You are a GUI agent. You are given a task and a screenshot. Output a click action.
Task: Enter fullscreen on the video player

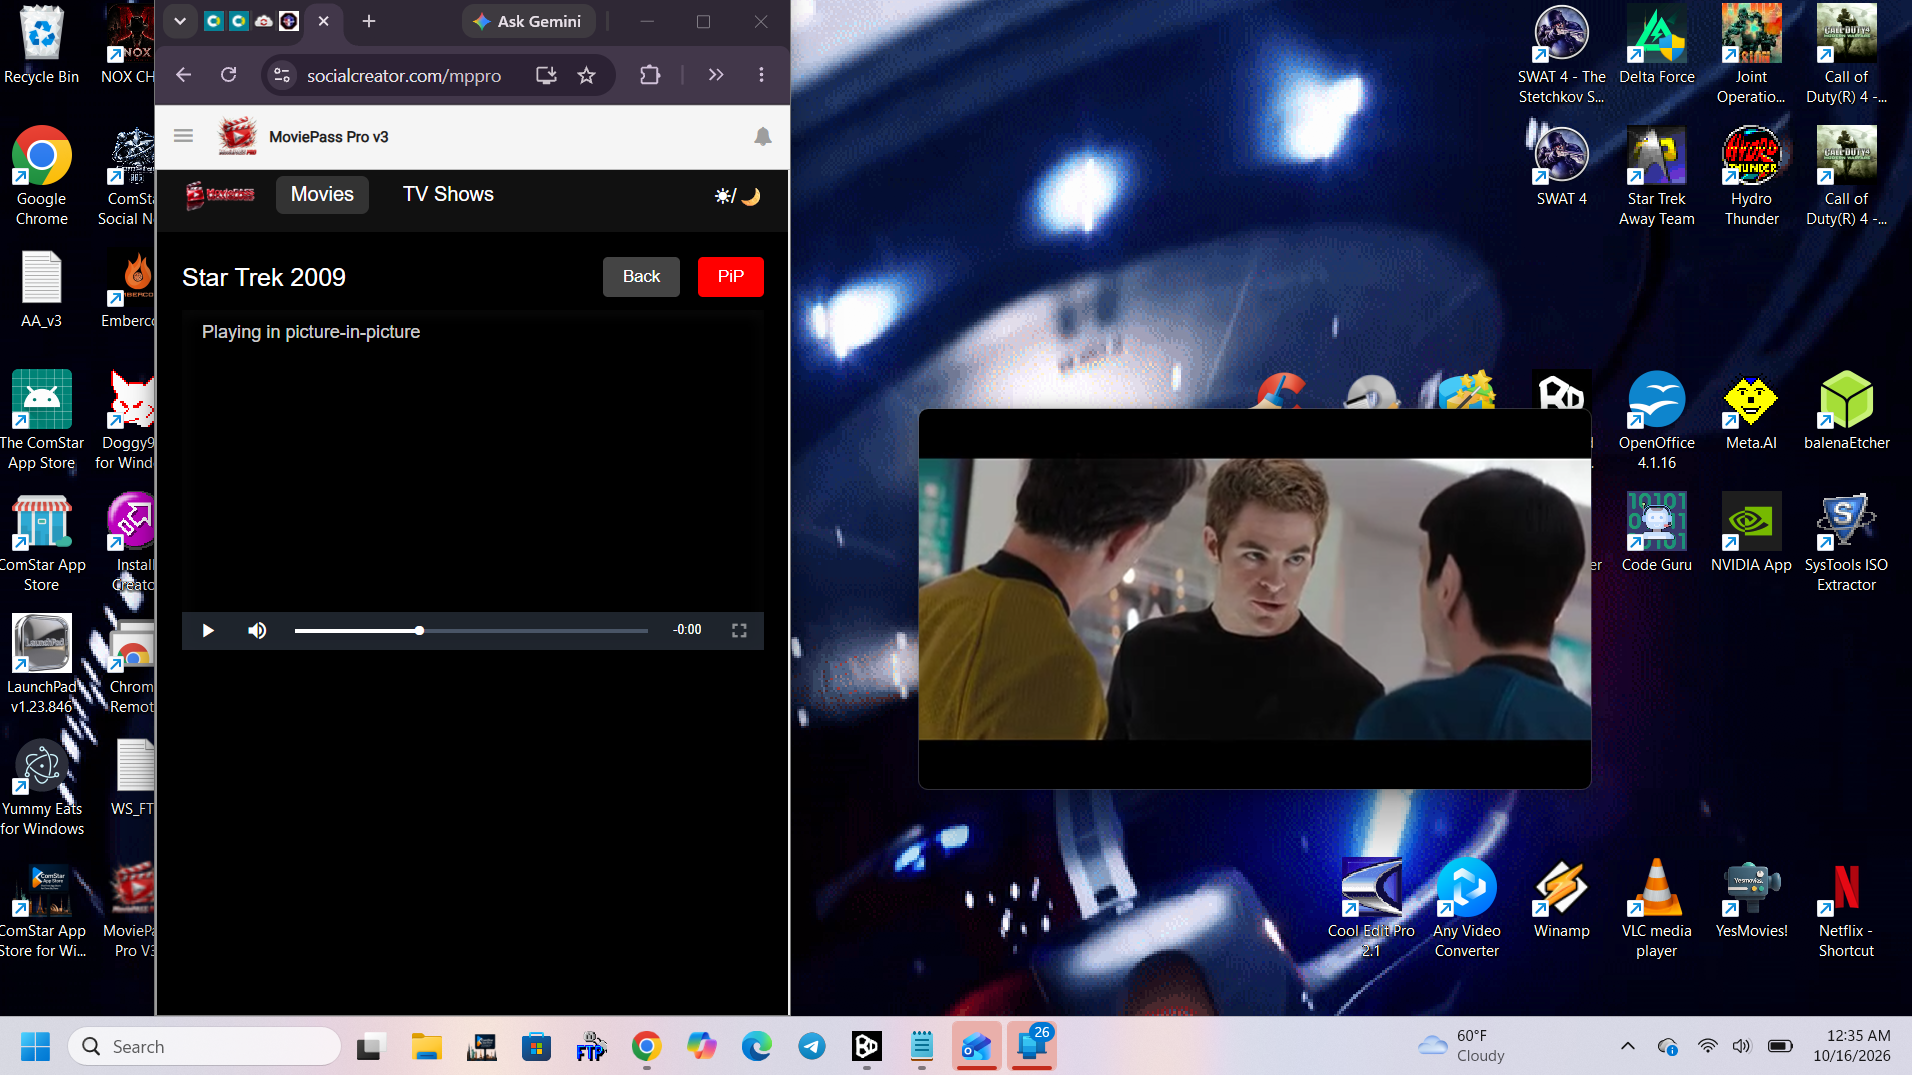(x=739, y=630)
